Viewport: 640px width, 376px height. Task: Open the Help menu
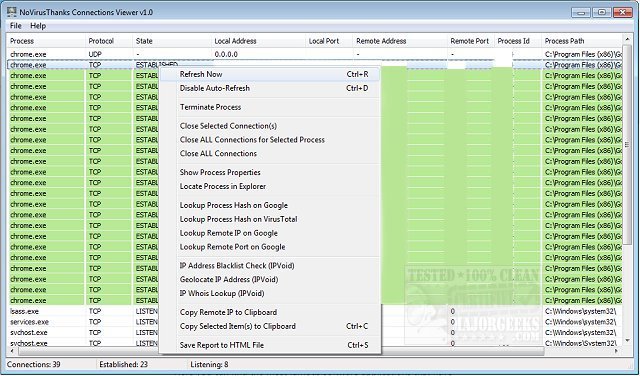[38, 26]
